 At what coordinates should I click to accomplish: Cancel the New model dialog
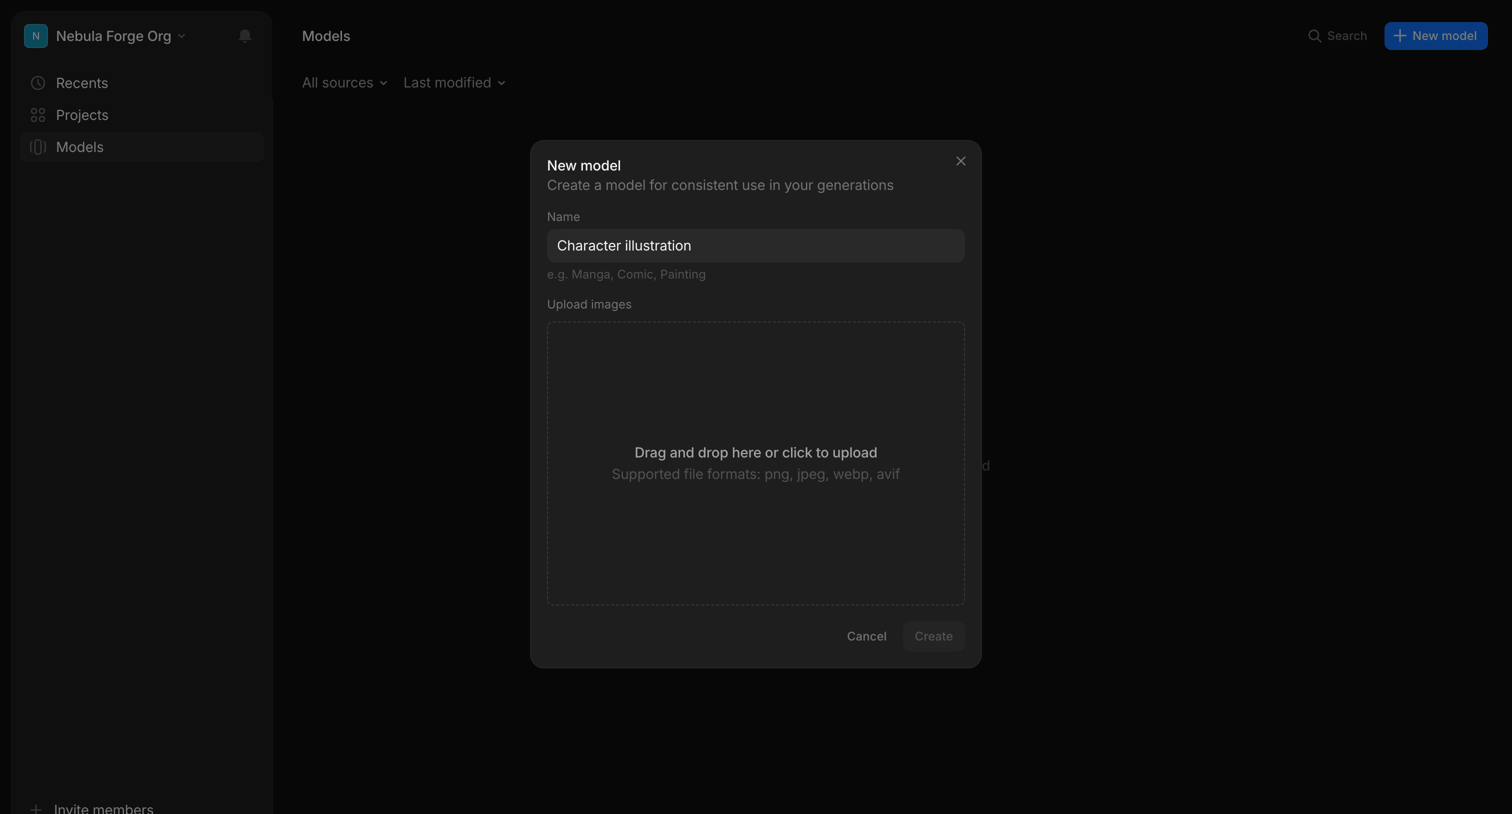[866, 636]
